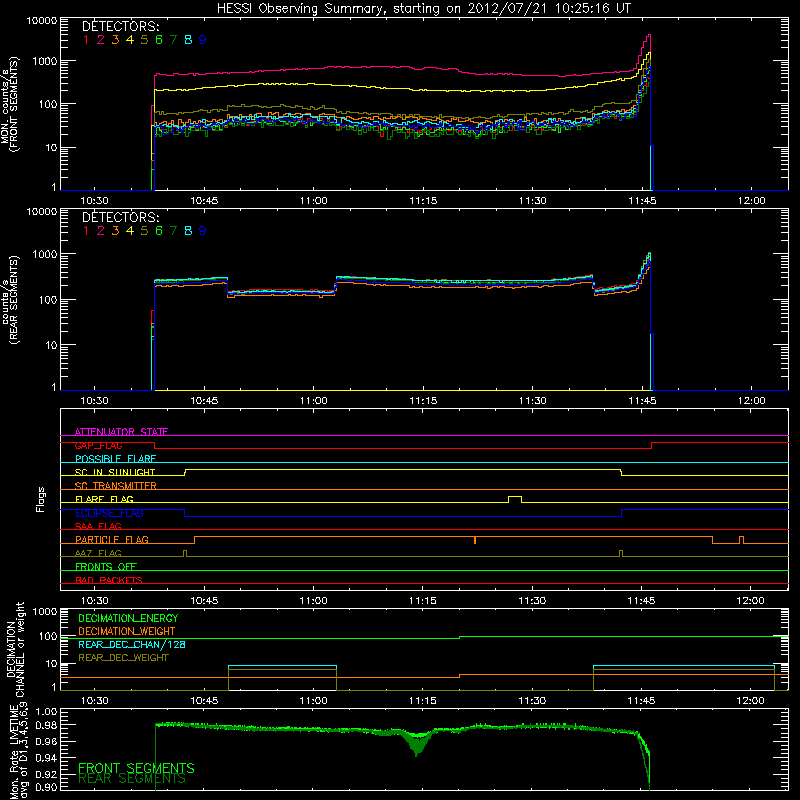Click the DECIMATION_ENERGY legend label

point(128,618)
